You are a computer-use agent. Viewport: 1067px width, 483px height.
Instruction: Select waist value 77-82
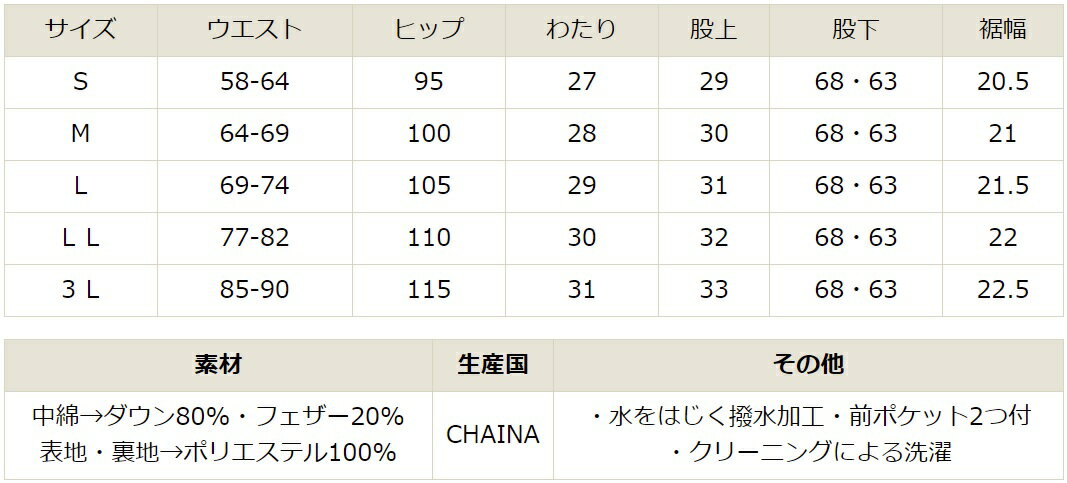254,238
